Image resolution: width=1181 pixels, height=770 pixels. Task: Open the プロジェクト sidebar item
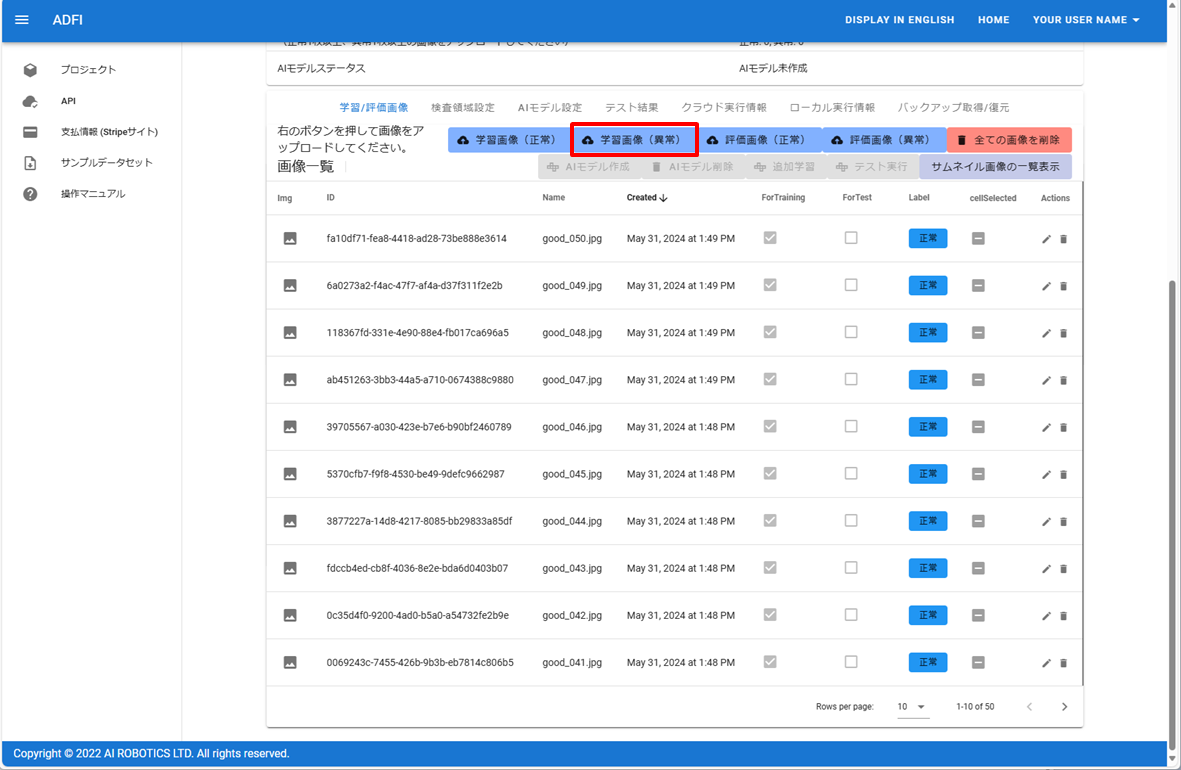[88, 69]
